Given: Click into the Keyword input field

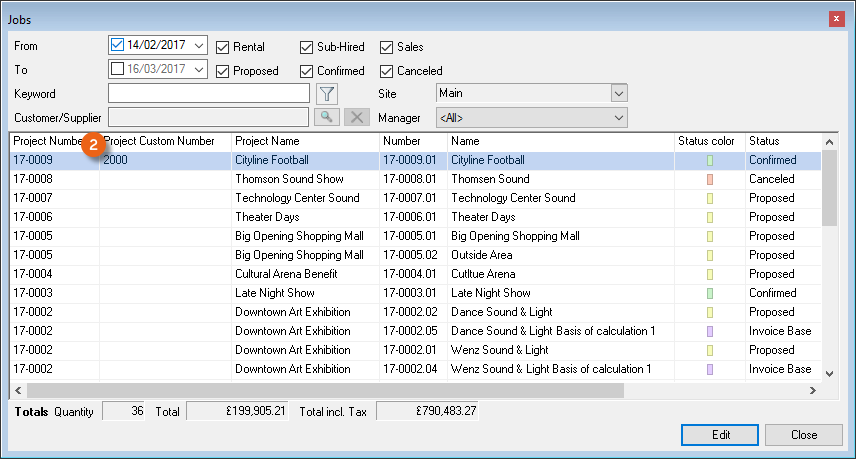Looking at the screenshot, I should (209, 94).
